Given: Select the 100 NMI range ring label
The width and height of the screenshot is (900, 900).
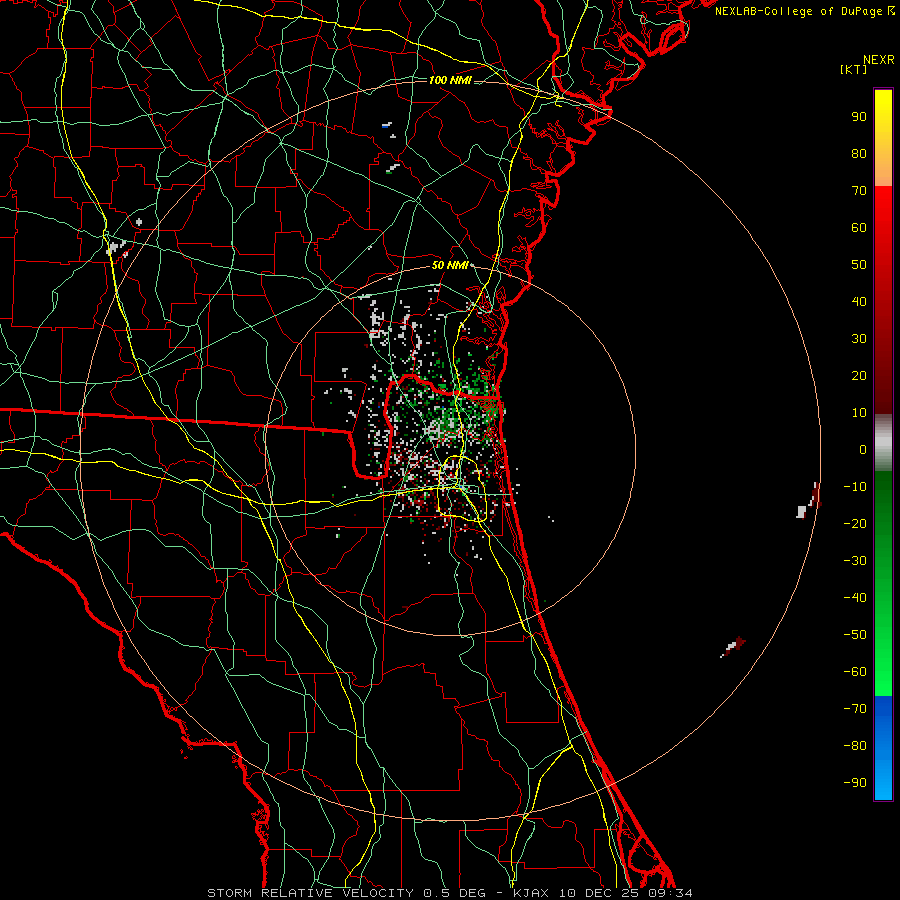Looking at the screenshot, I should pyautogui.click(x=450, y=80).
